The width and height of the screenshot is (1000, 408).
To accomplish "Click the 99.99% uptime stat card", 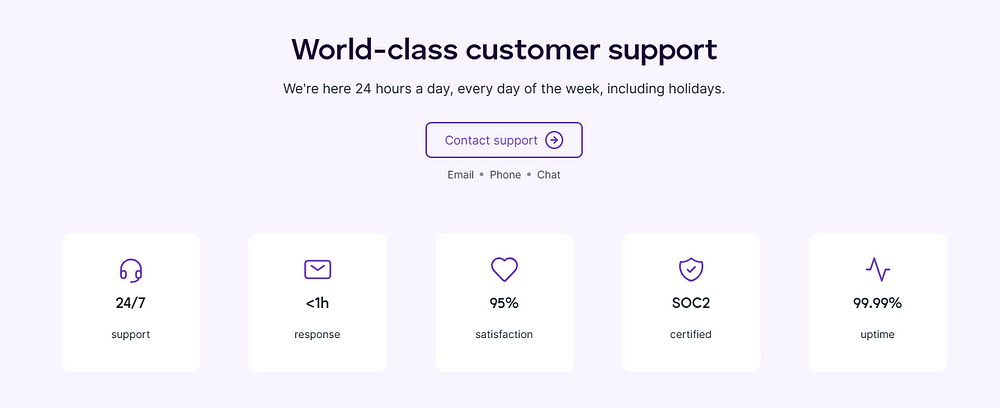I will pos(878,302).
